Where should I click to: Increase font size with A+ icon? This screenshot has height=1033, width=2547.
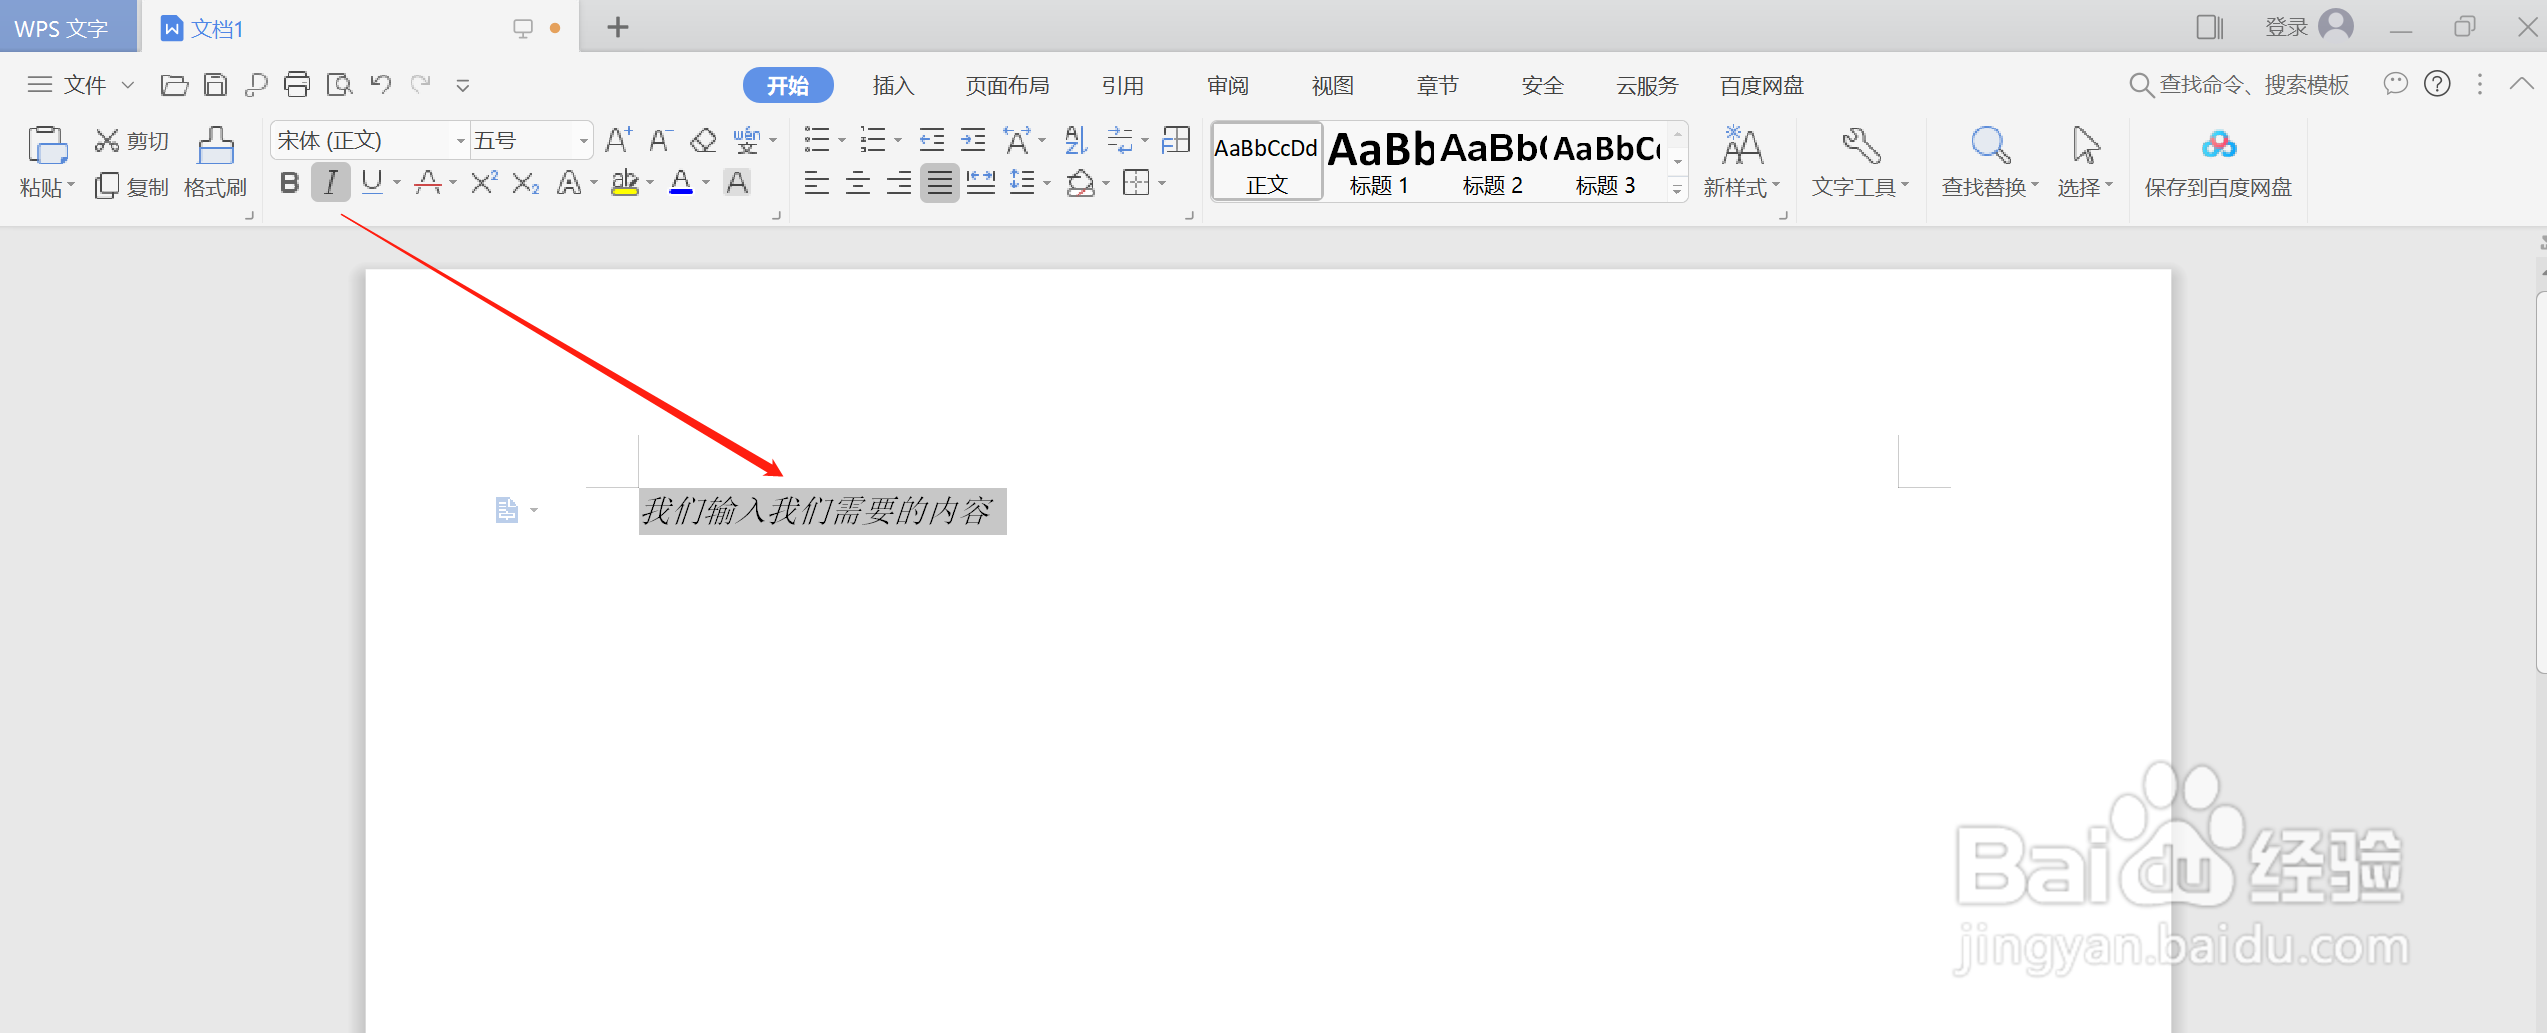point(618,140)
